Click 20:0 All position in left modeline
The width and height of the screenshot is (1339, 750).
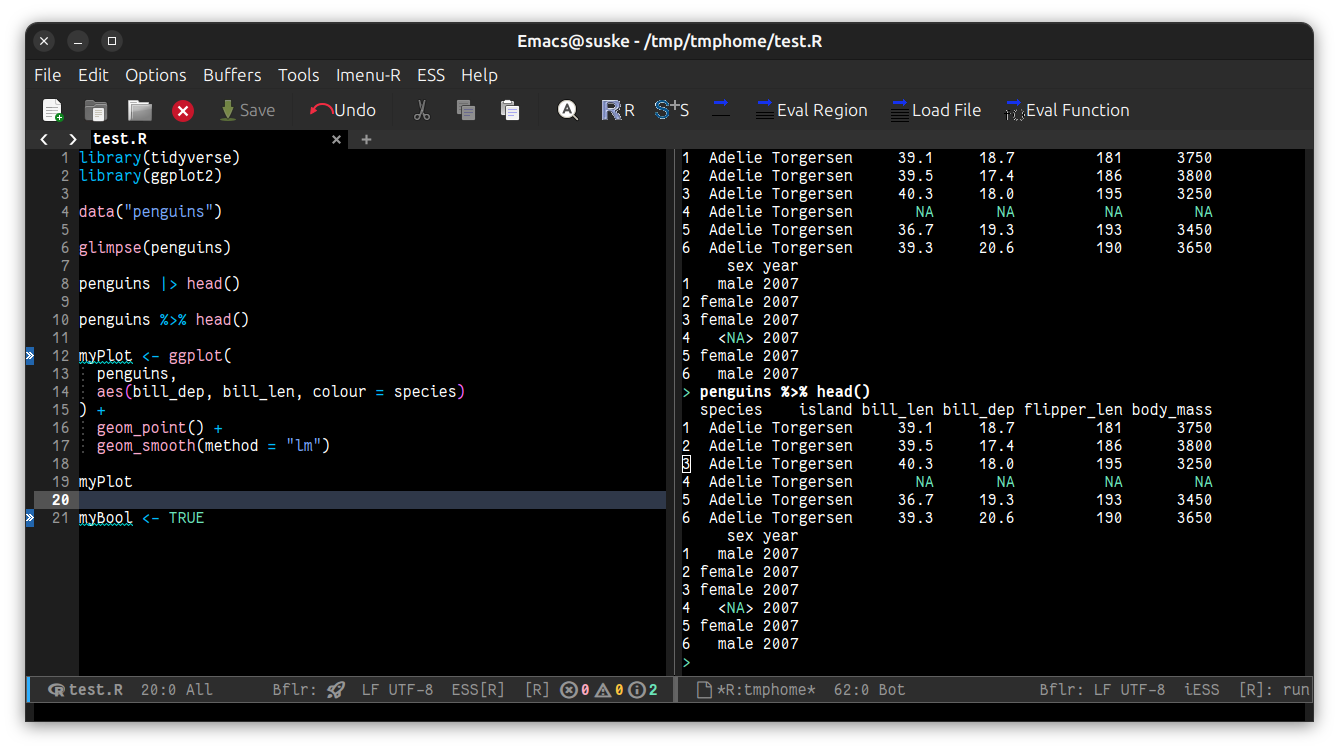(177, 690)
